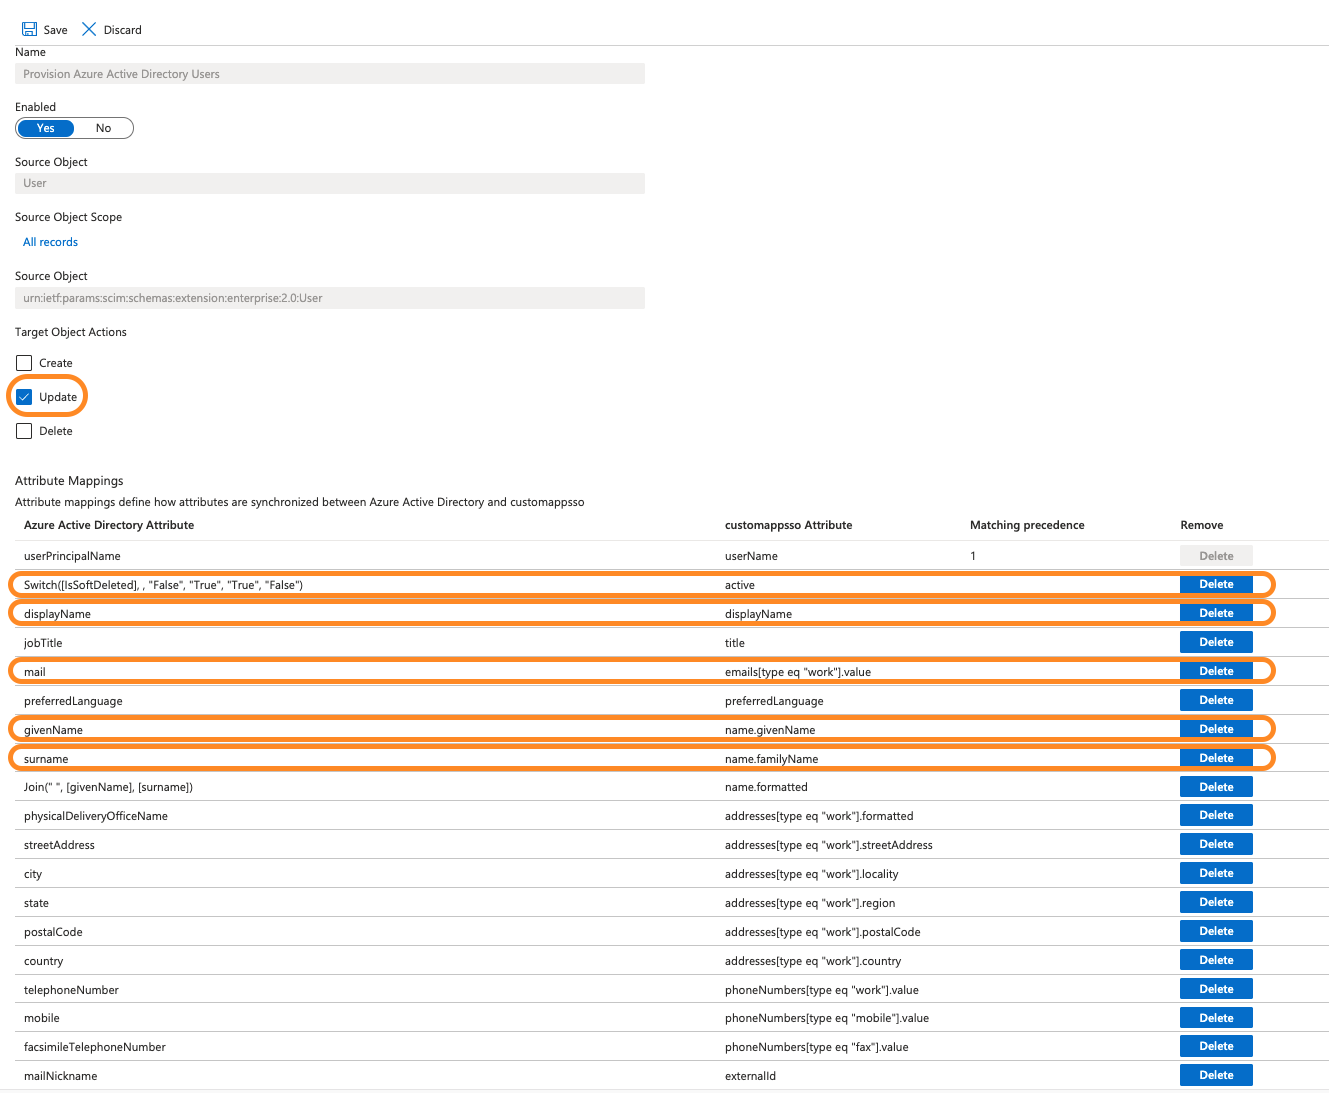Screen dimensions: 1329x1093
Task: Remove the mailNickname externalId mapping
Action: point(1216,1075)
